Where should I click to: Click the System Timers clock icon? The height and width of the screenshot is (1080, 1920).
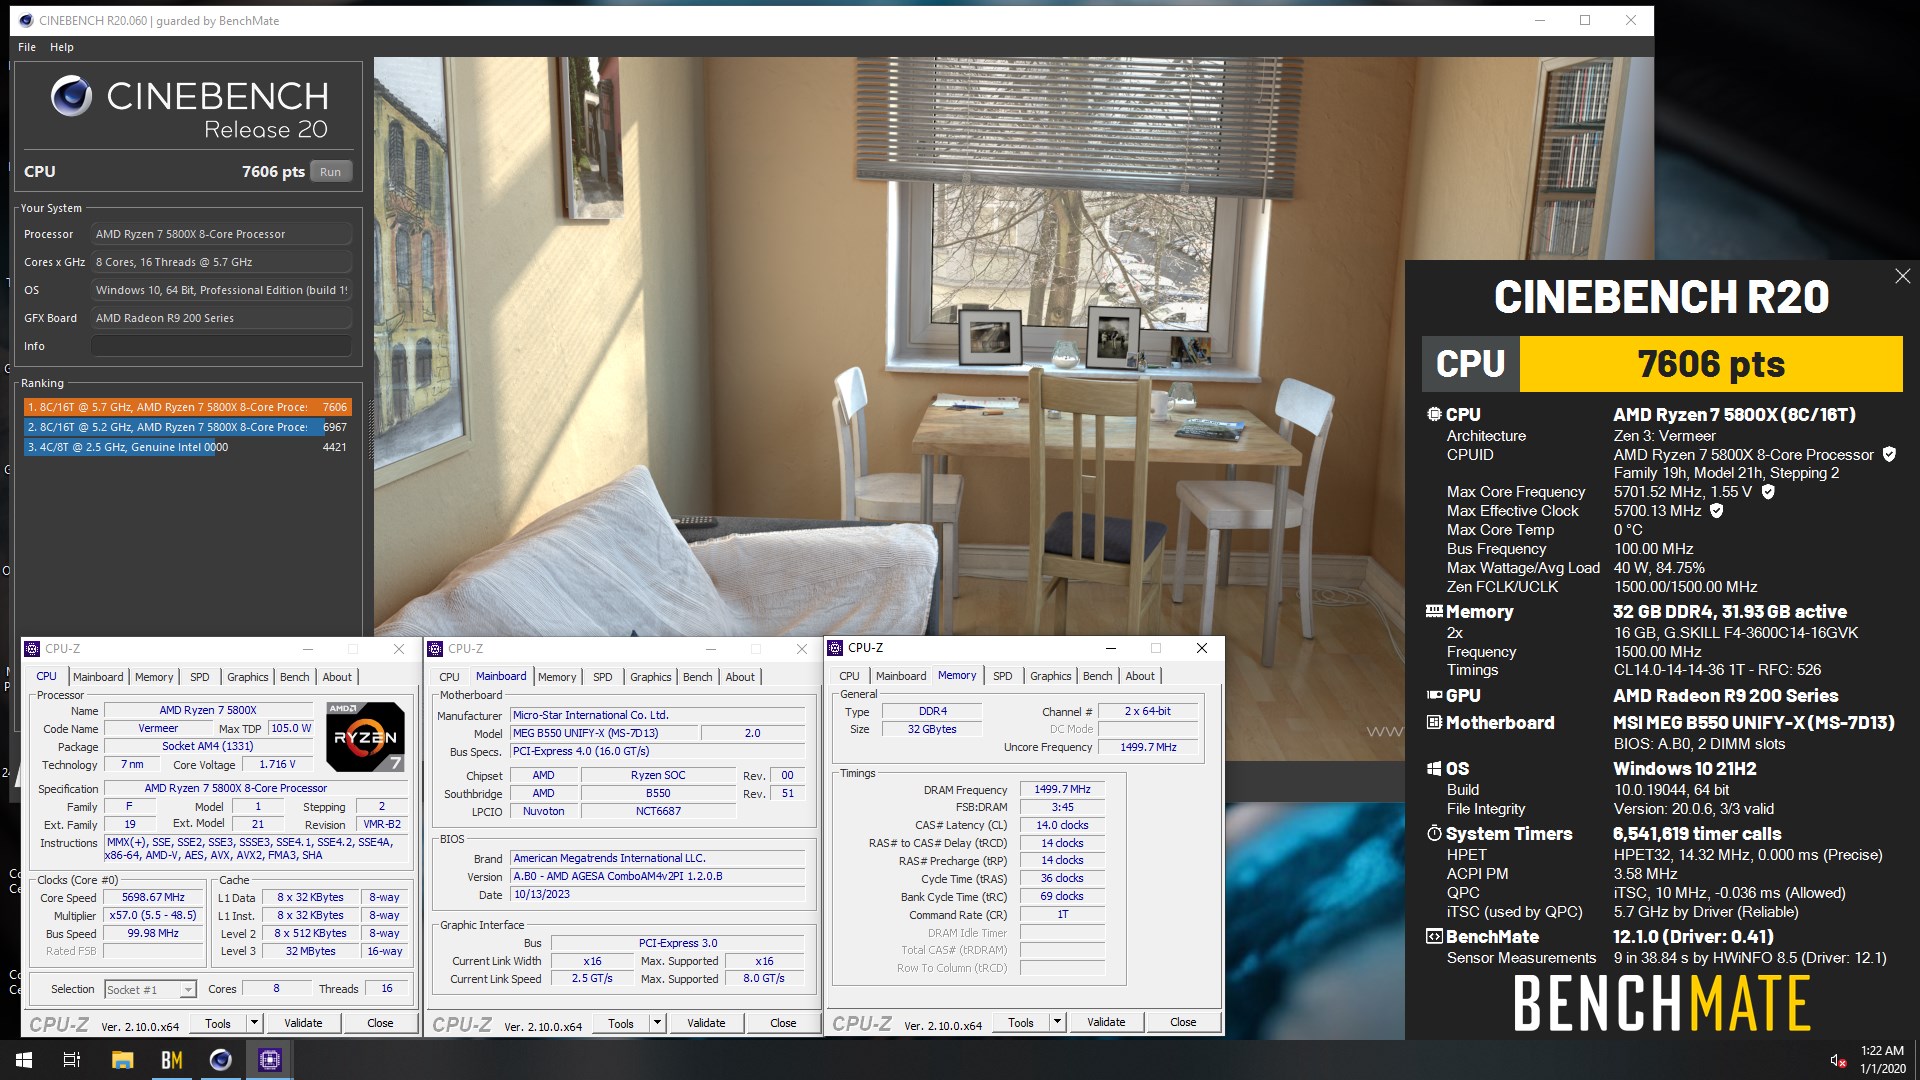(x=1434, y=833)
